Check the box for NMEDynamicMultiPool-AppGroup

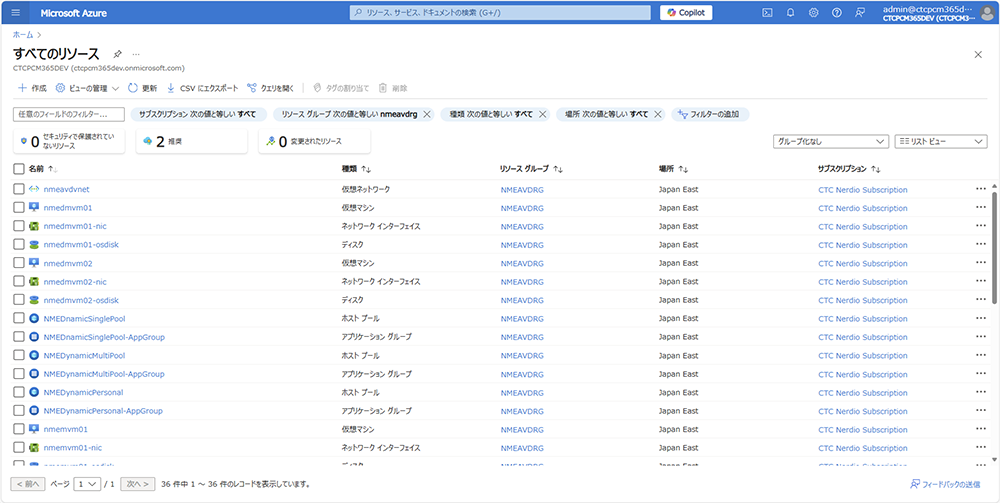click(x=18, y=374)
